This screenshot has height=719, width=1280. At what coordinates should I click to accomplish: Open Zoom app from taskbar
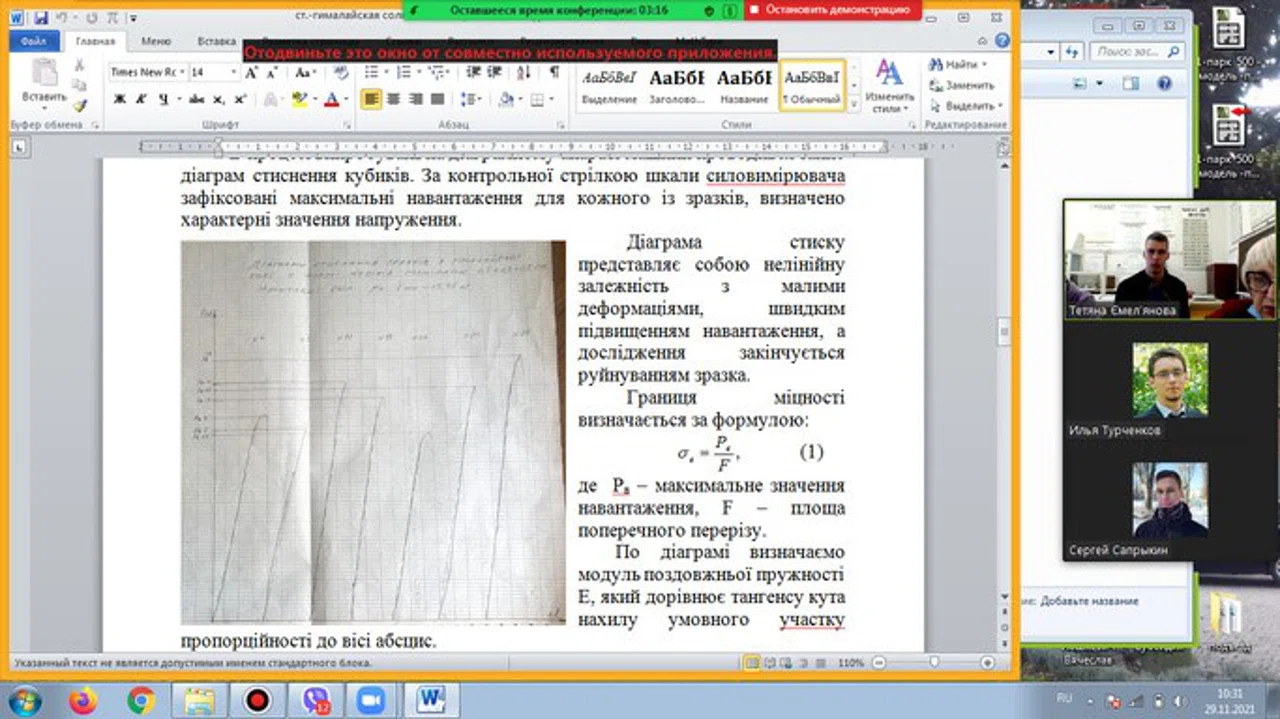372,701
